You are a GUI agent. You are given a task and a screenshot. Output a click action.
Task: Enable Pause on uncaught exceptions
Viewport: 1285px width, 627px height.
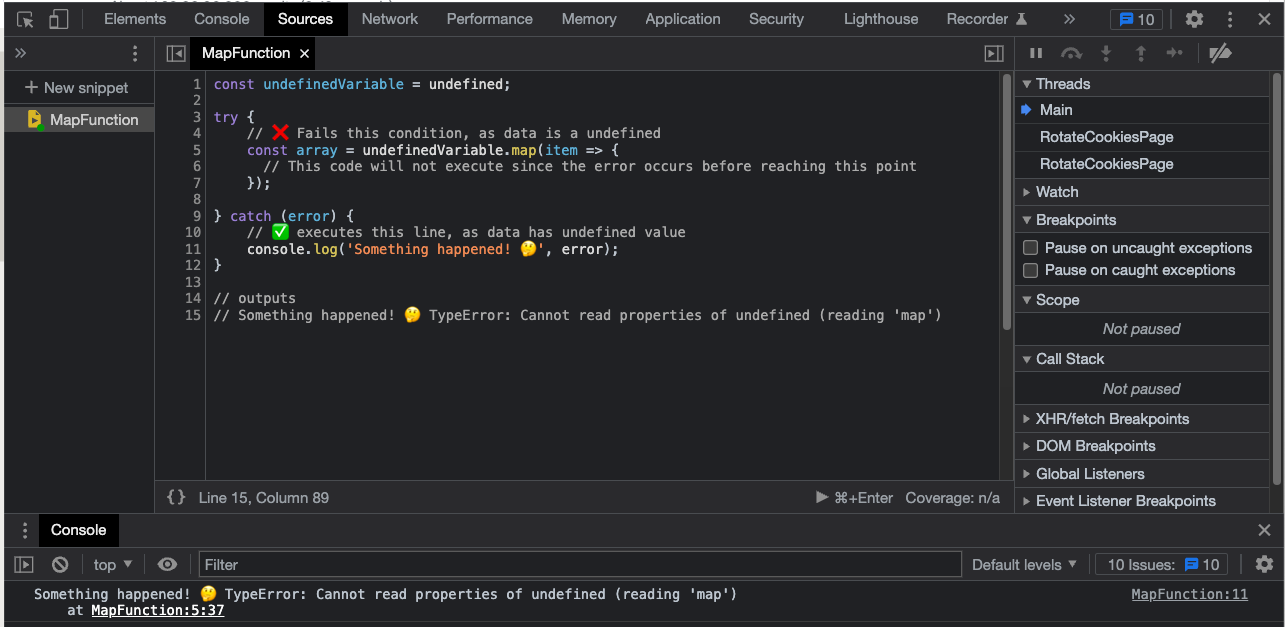pyautogui.click(x=1031, y=248)
